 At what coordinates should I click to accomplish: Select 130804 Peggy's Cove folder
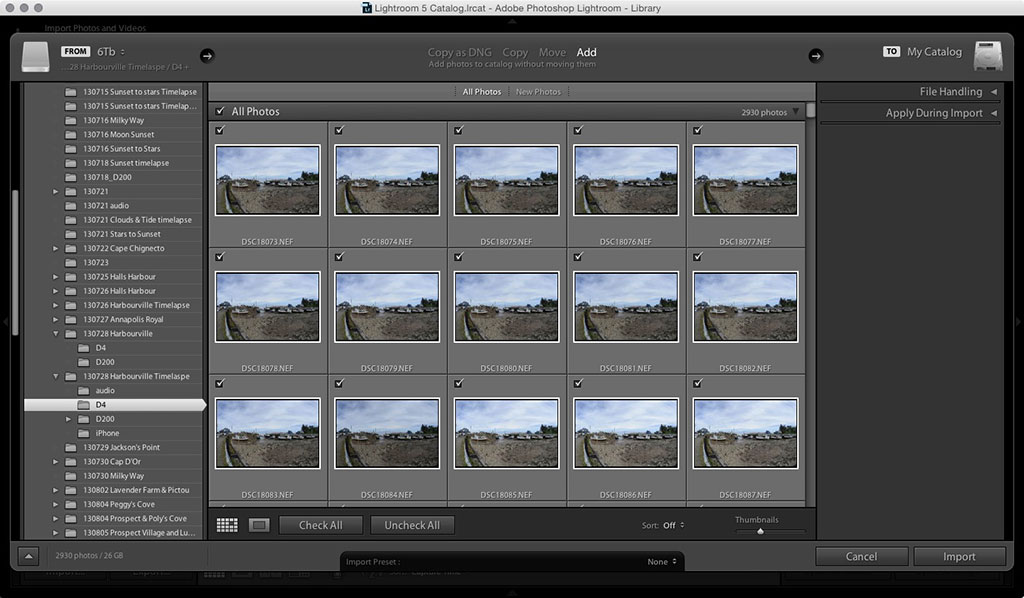pyautogui.click(x=119, y=504)
